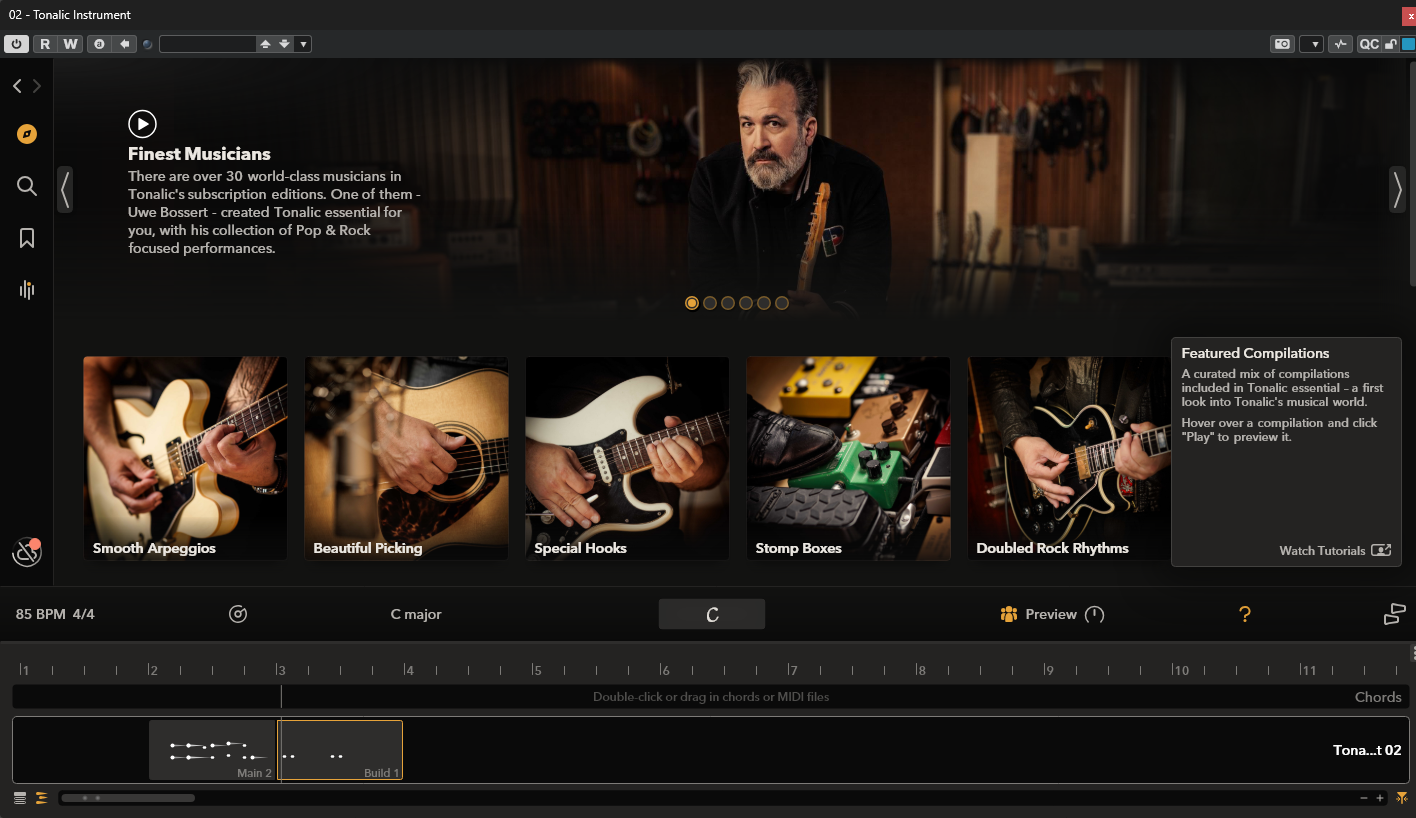Open the dropdown next to the camera icon

click(1312, 44)
